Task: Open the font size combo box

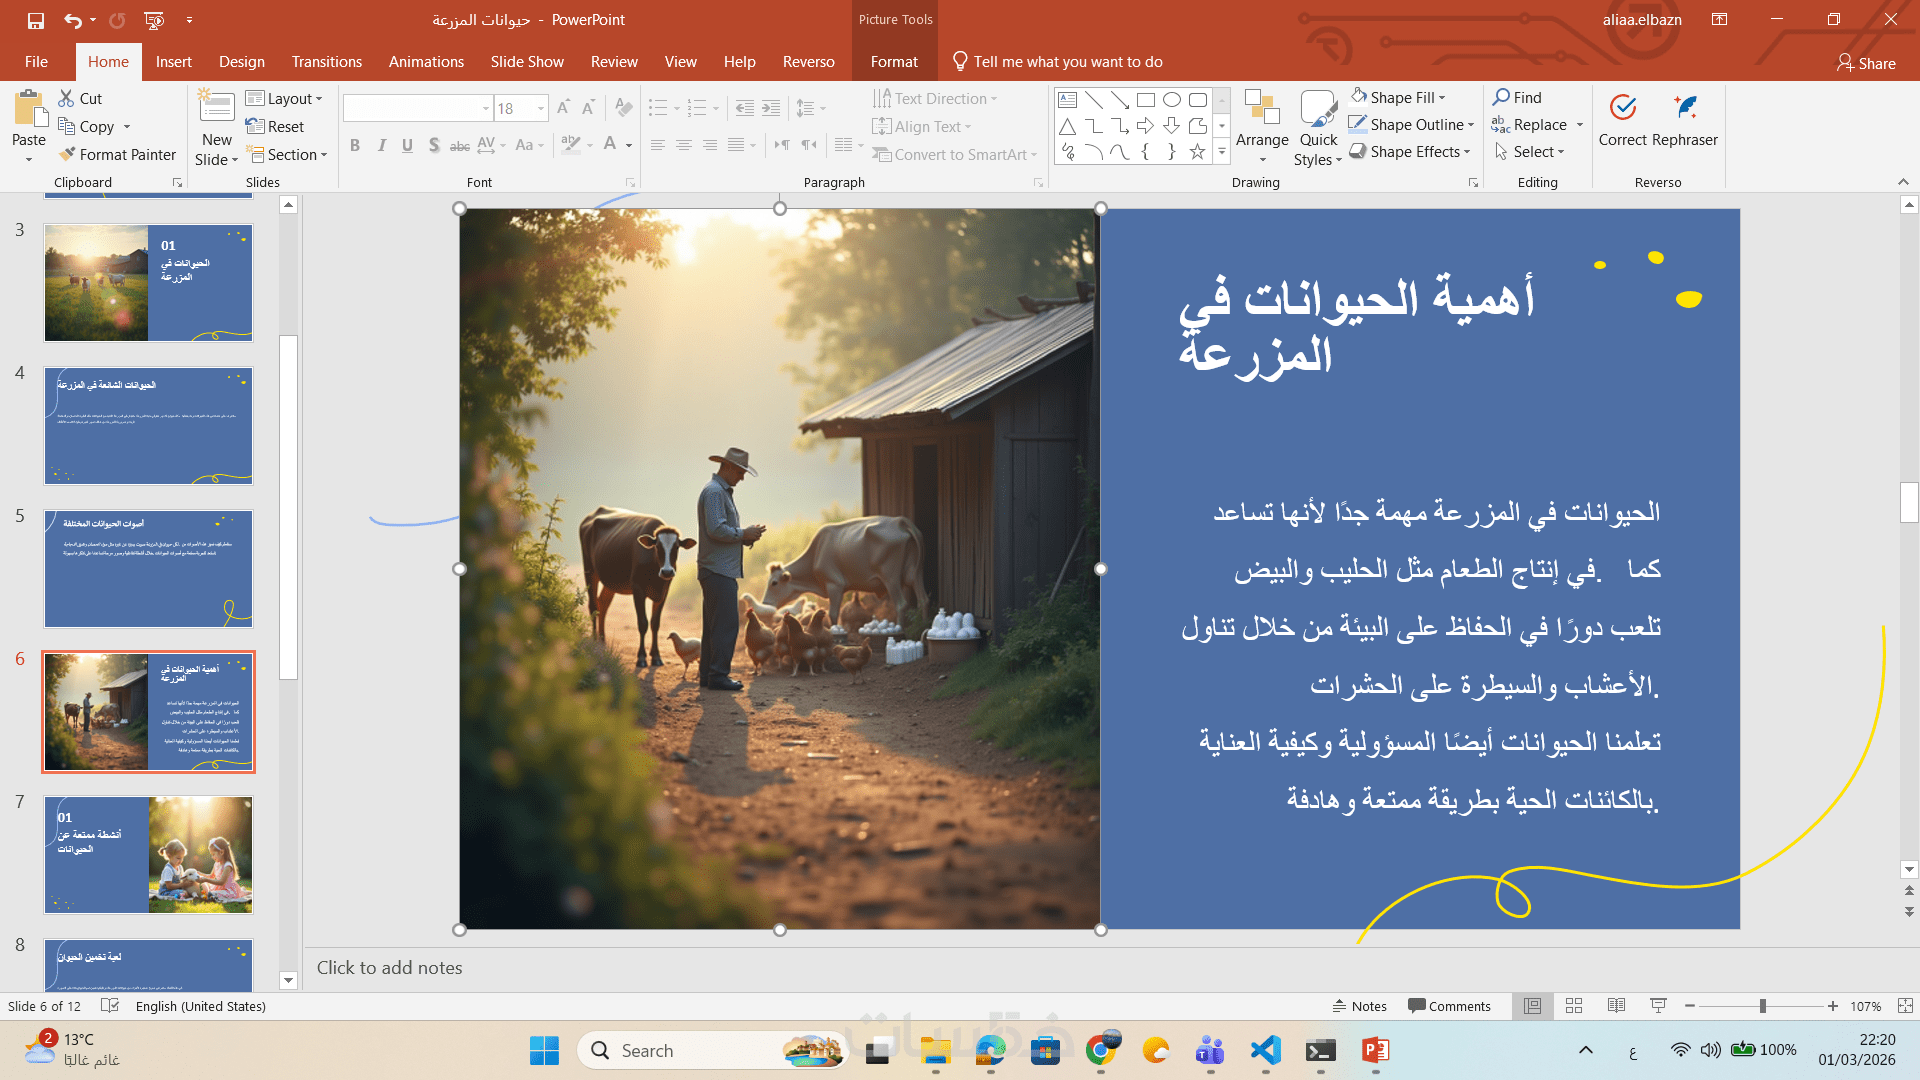Action: [x=541, y=108]
